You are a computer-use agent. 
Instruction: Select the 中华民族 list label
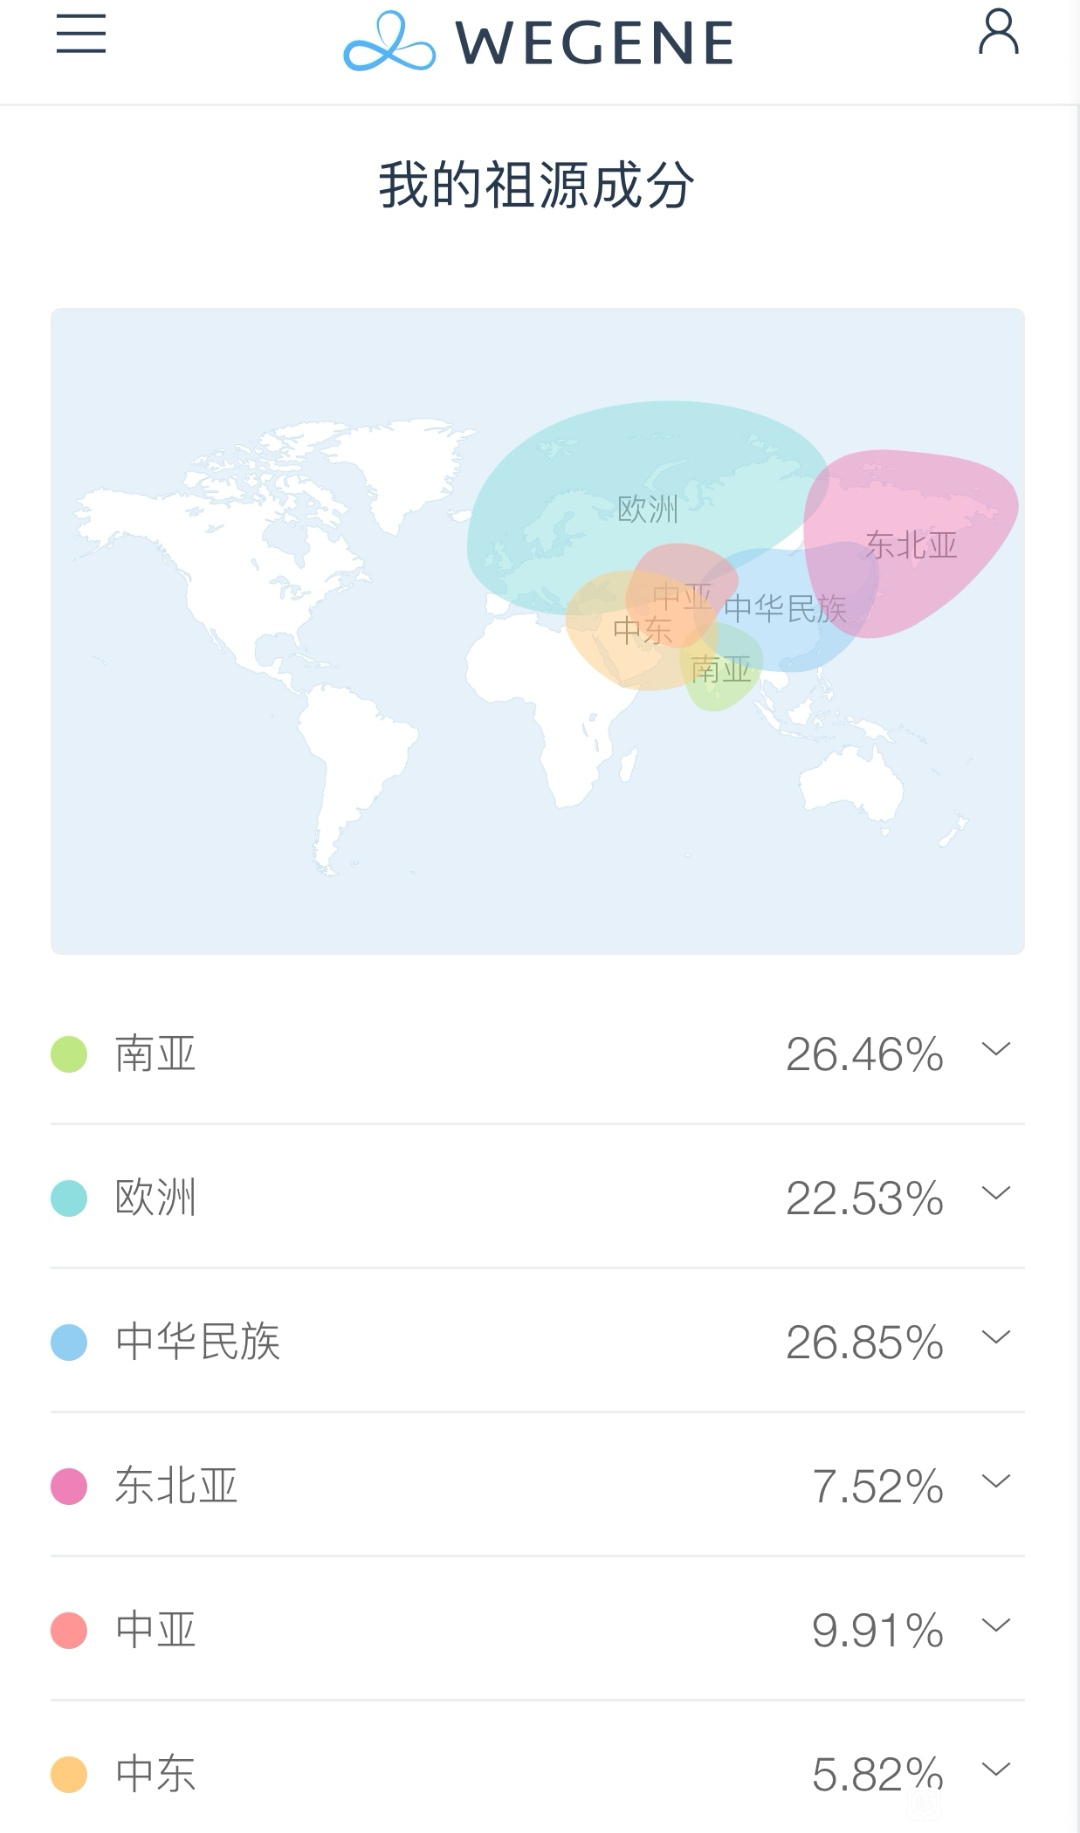pos(197,1342)
